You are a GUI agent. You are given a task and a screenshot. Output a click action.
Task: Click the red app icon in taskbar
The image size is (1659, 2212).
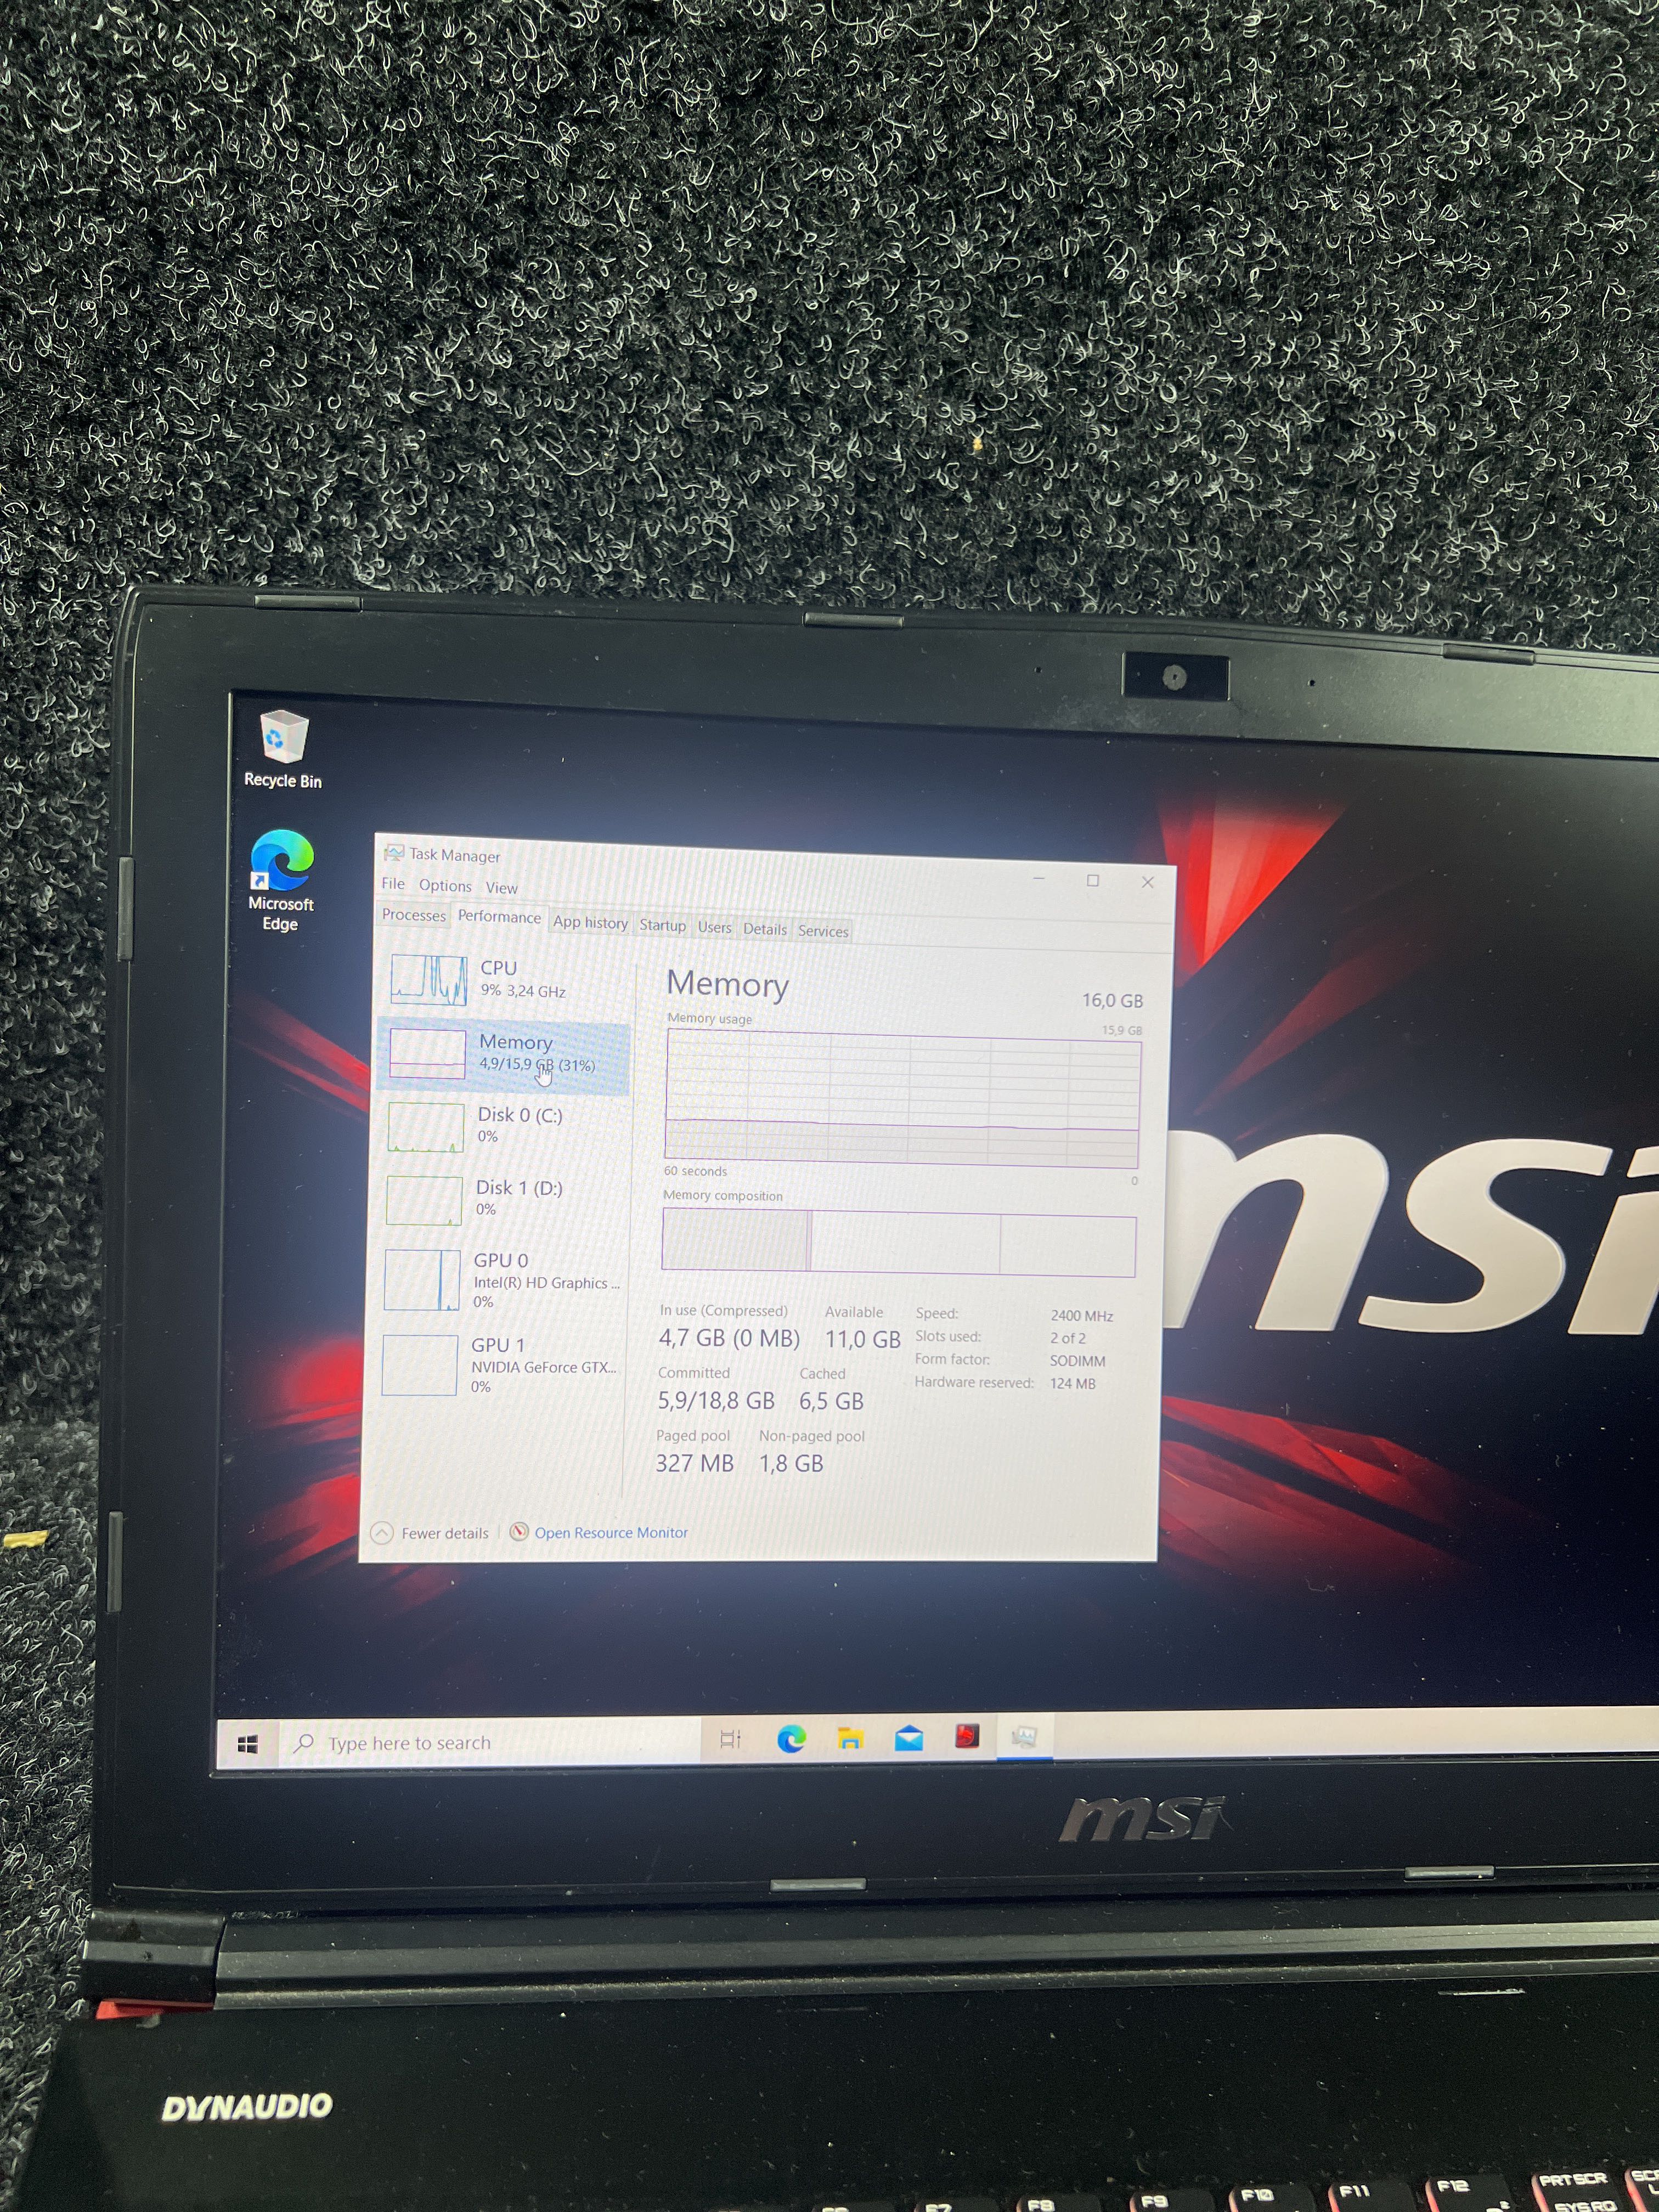[x=967, y=1737]
